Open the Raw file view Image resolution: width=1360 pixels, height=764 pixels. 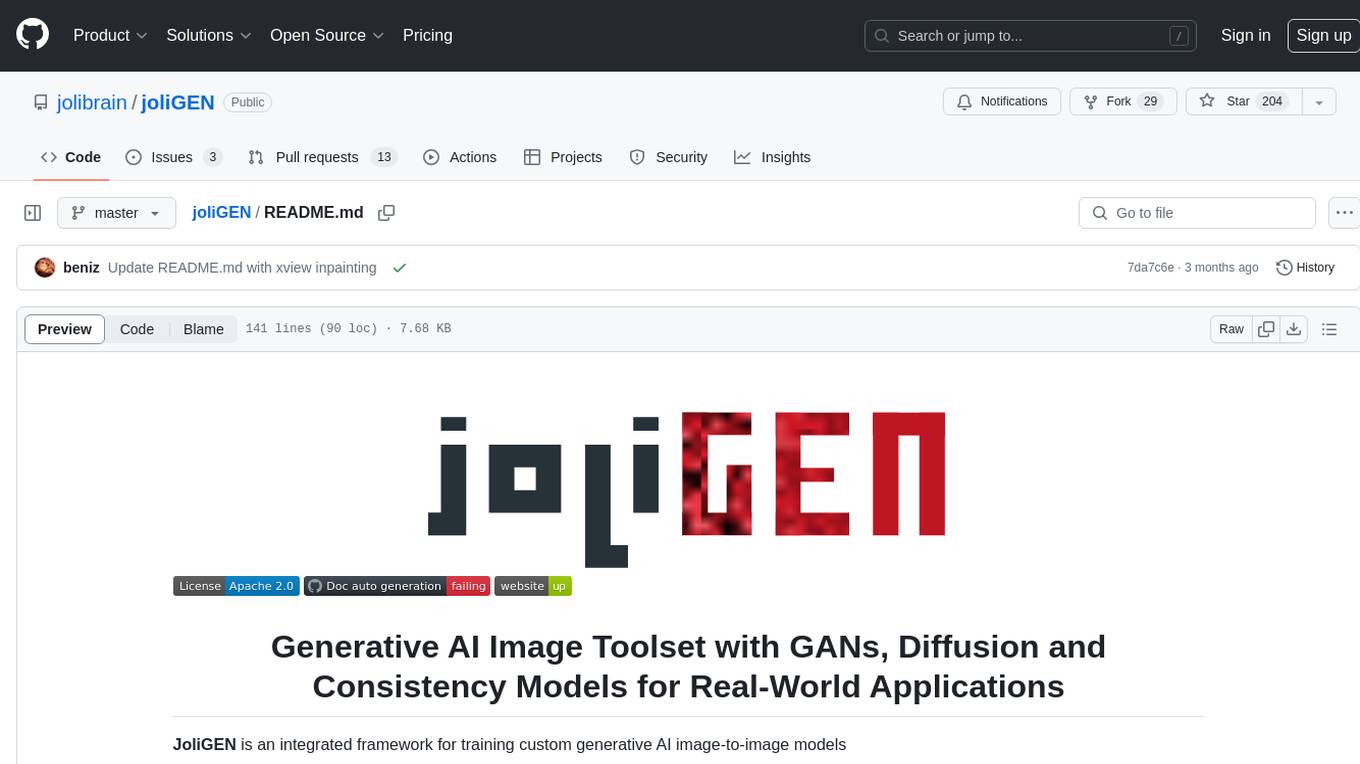(x=1231, y=329)
